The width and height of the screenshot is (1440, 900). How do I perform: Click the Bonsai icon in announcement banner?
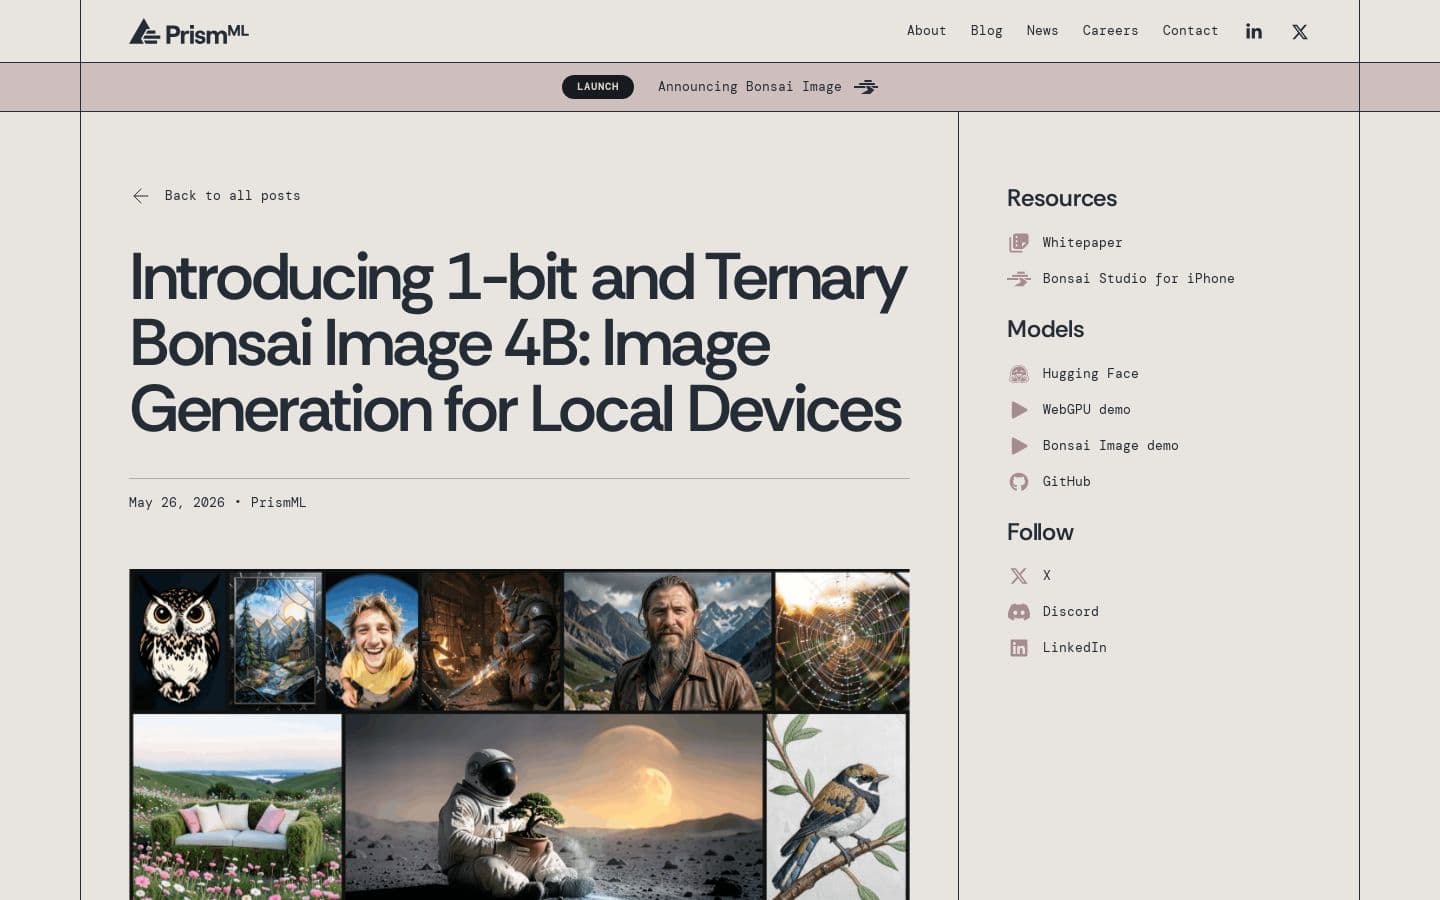point(866,87)
